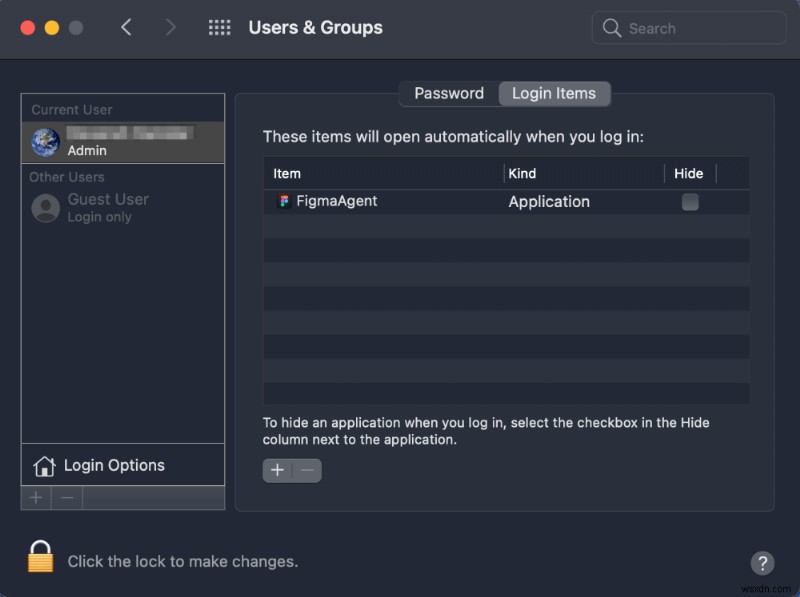Go back using the left chevron
800x597 pixels.
pos(126,28)
